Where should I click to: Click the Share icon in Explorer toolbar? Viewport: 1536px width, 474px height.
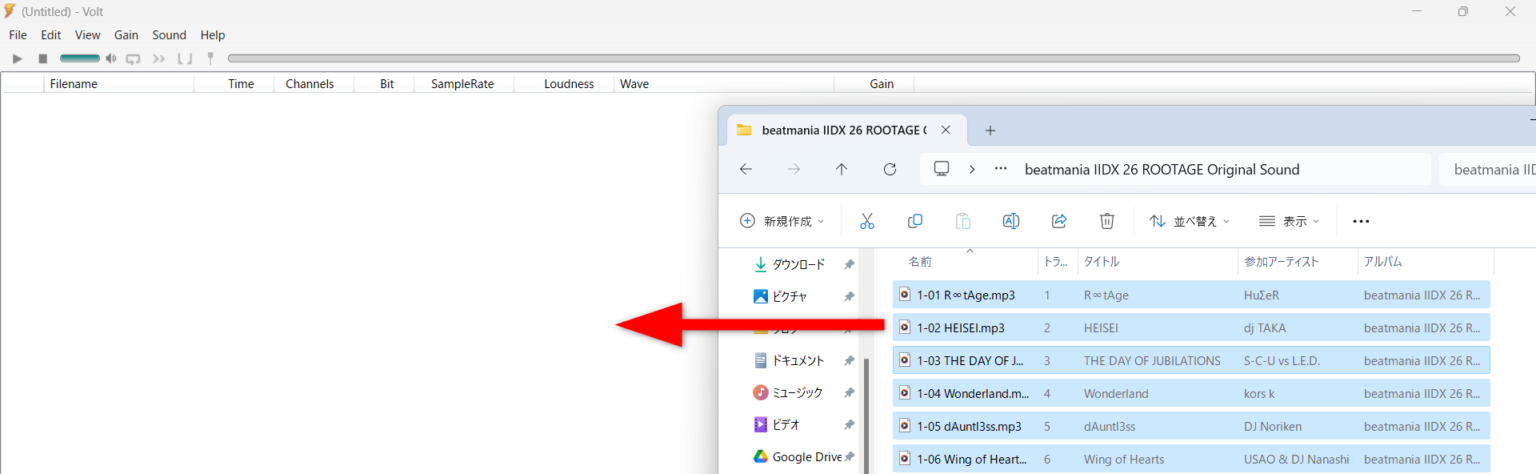pos(1059,221)
